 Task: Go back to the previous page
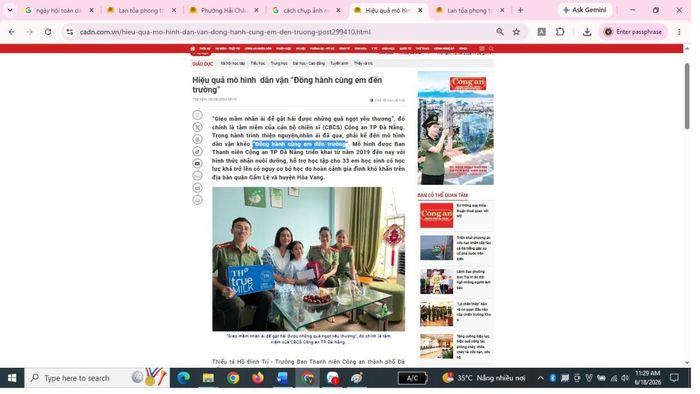[12, 32]
